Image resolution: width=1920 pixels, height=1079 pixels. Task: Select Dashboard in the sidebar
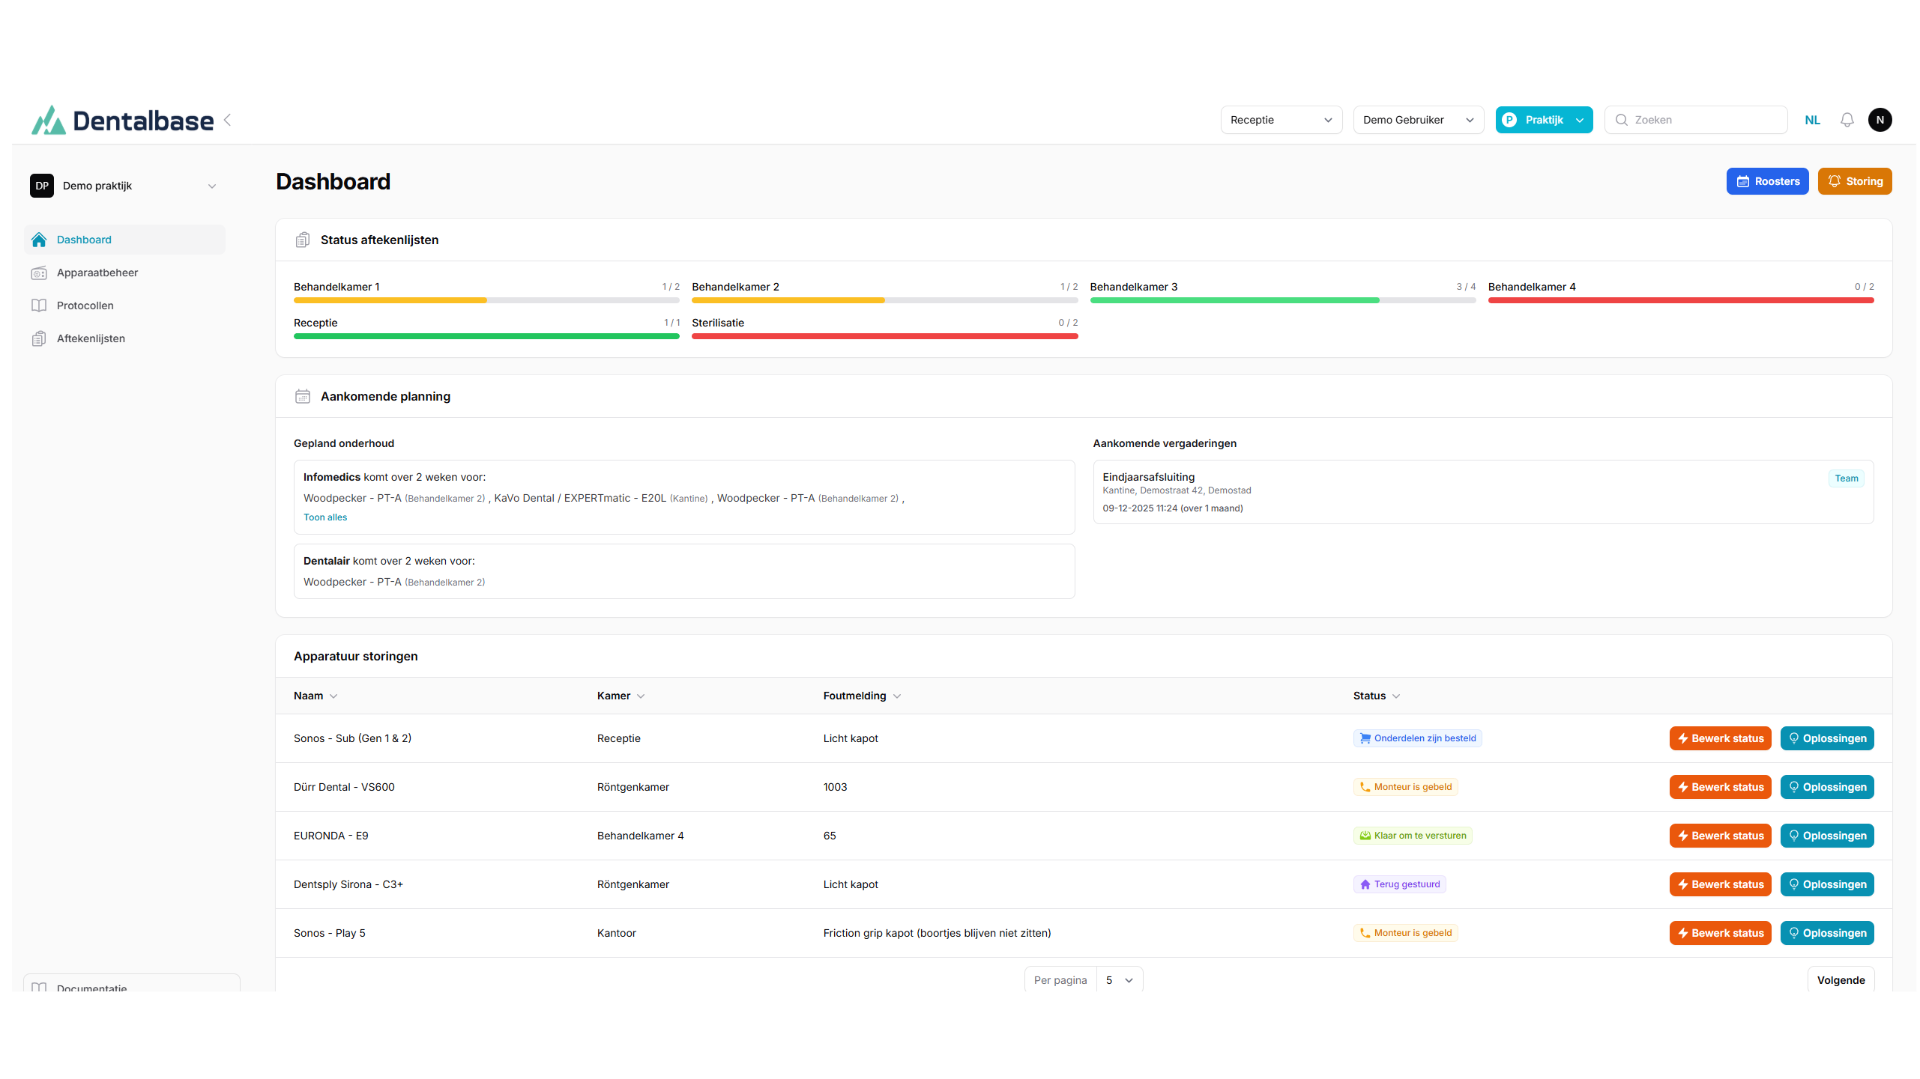click(x=84, y=240)
